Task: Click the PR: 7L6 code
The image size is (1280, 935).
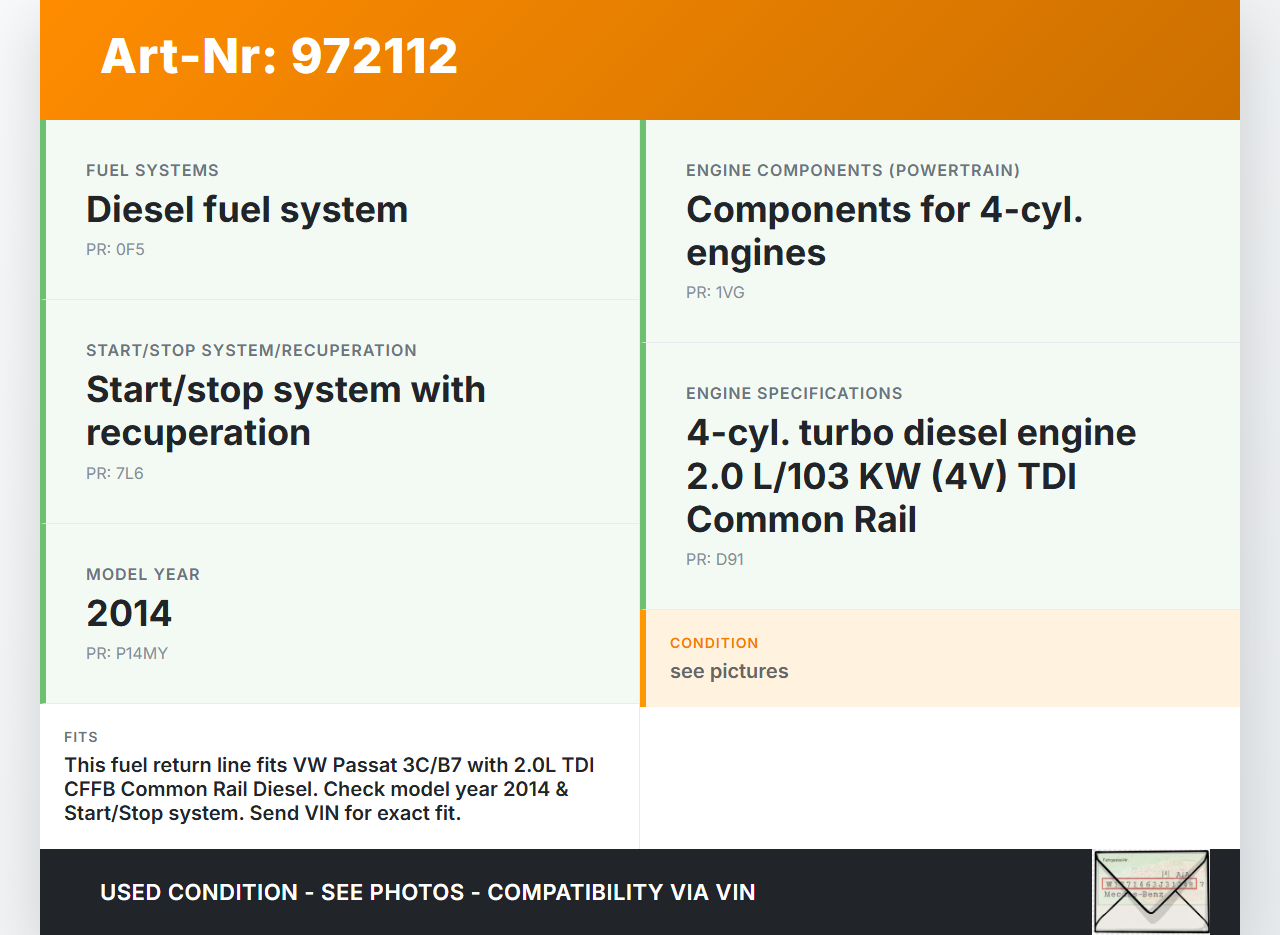Action: 115,474
